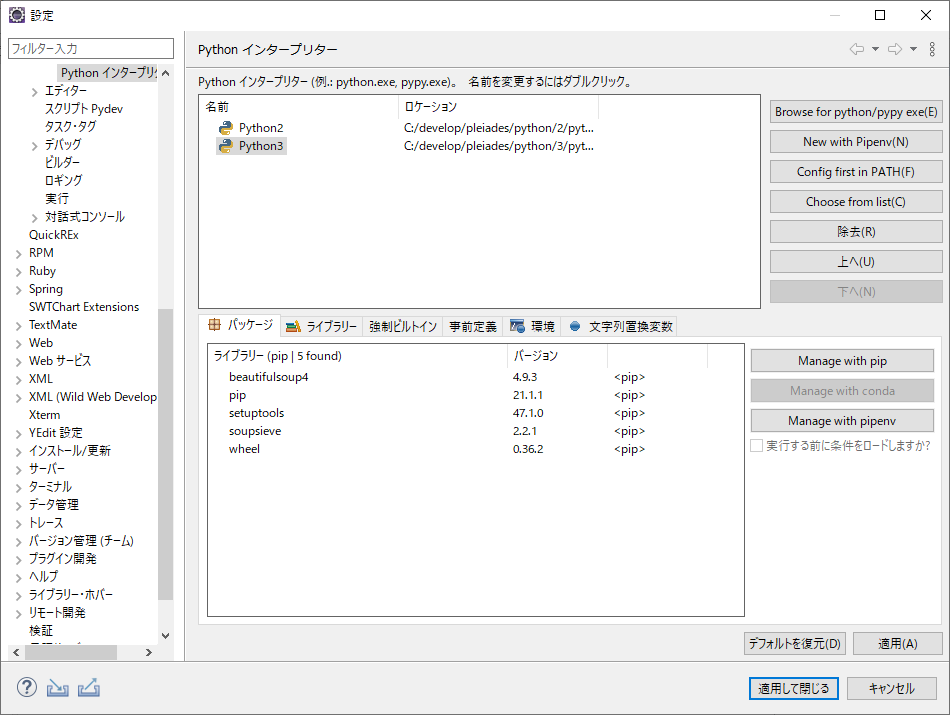Open the back history dropdown arrow
950x715 pixels.
[875, 49]
